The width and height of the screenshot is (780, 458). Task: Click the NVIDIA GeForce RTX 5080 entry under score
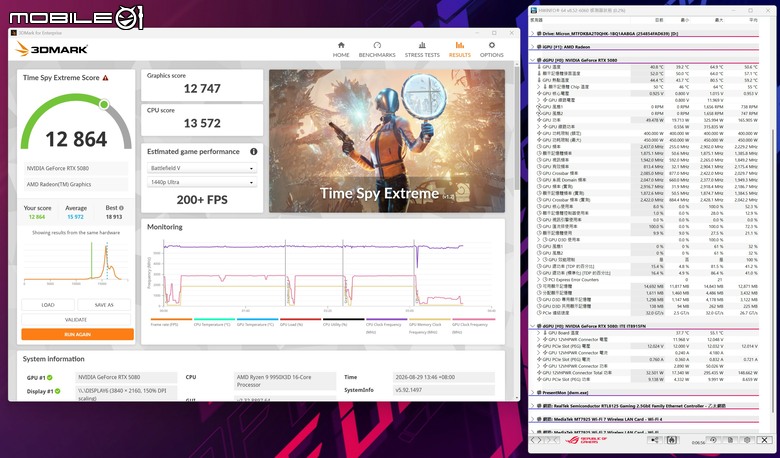[x=76, y=169]
